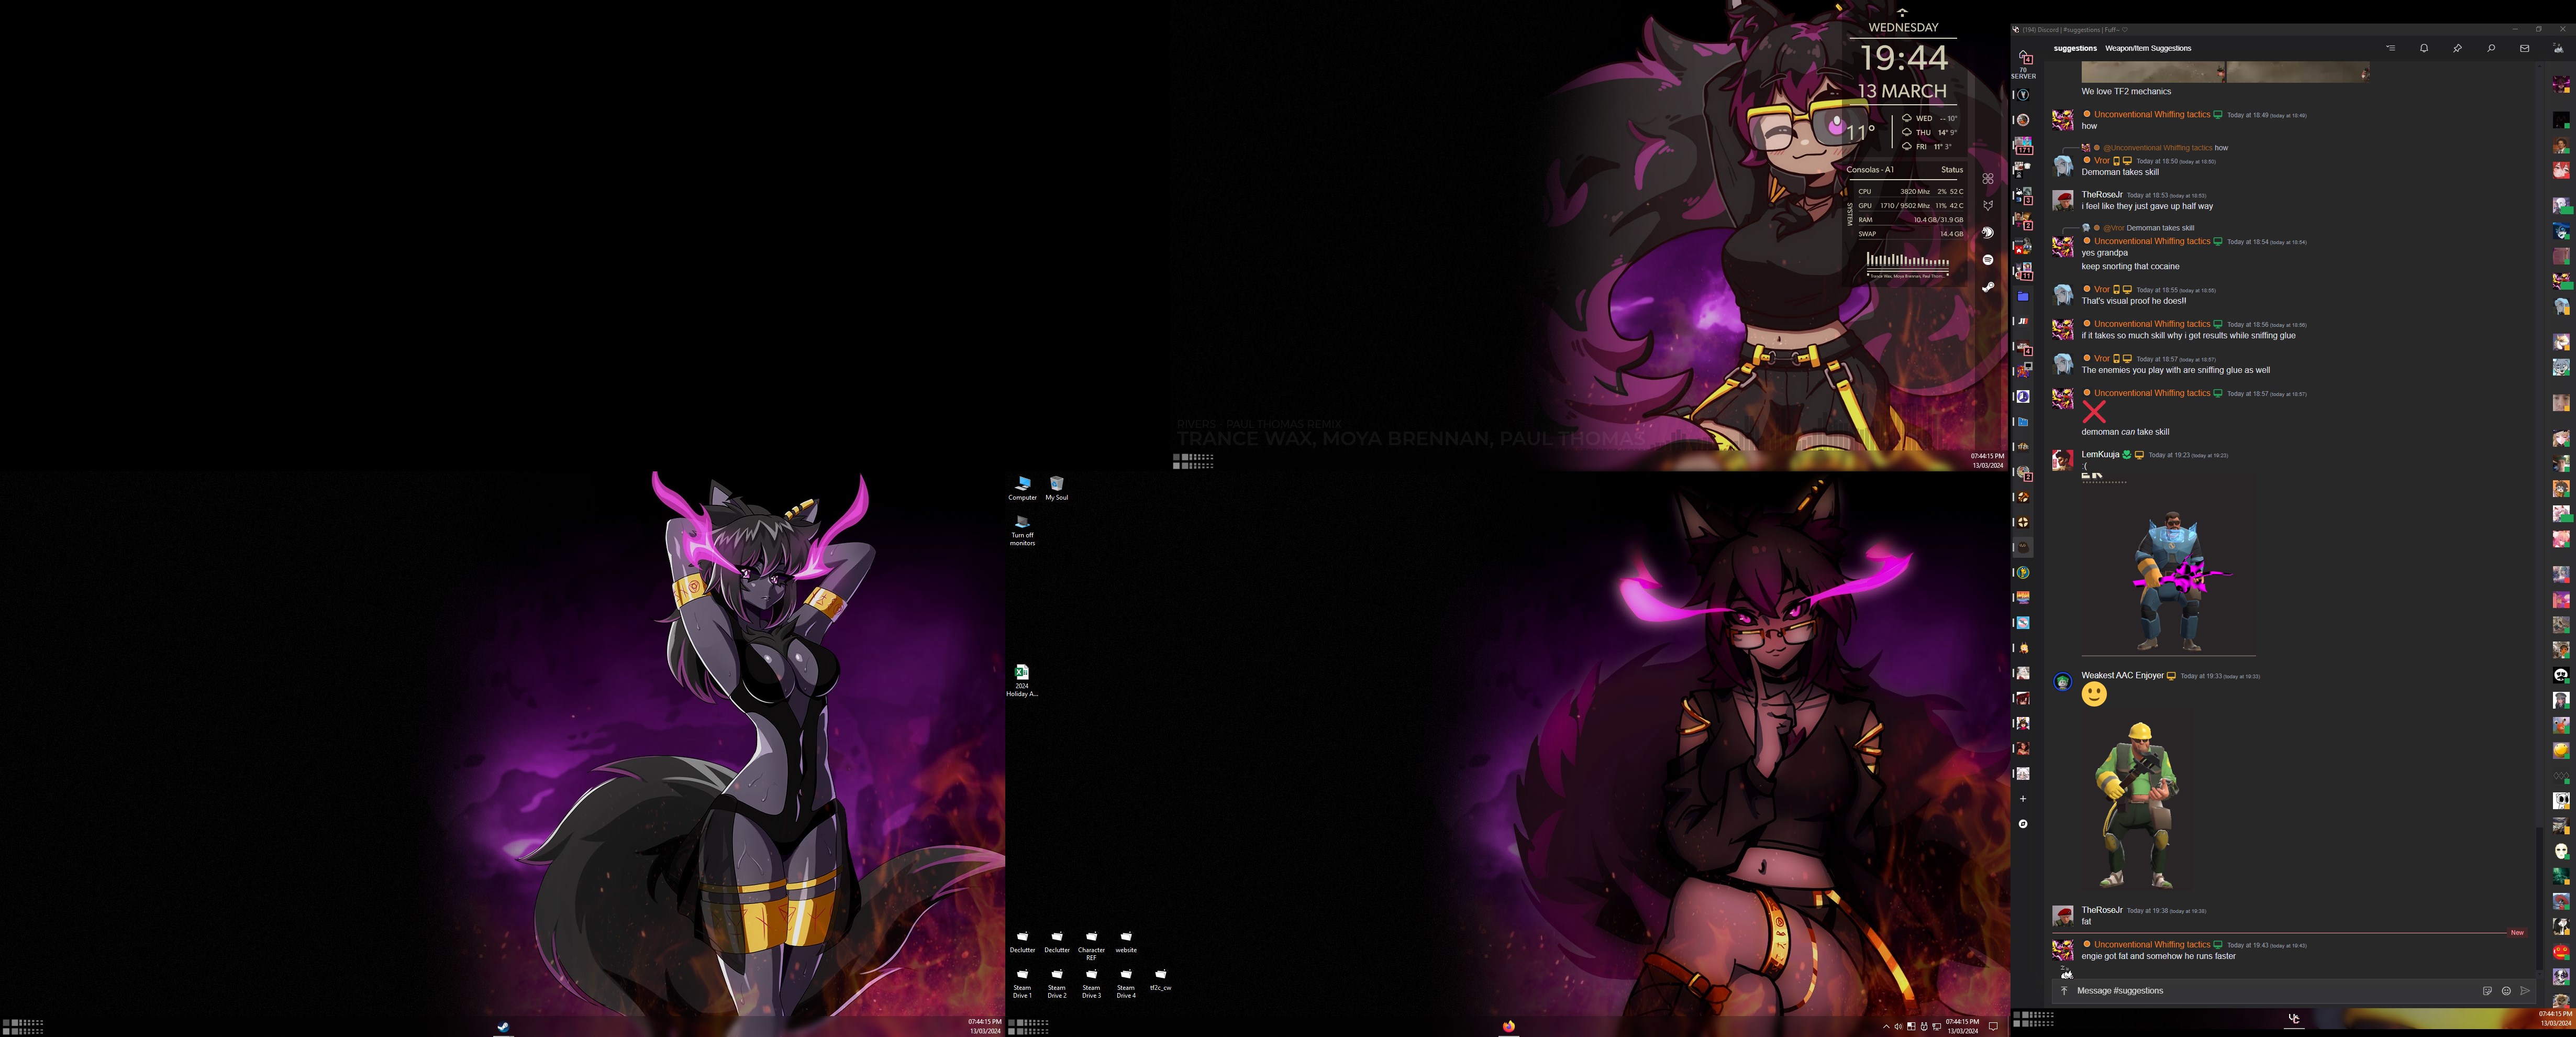Click Computer desktop icon
Screen dimensions: 2576x1037
[1022, 488]
